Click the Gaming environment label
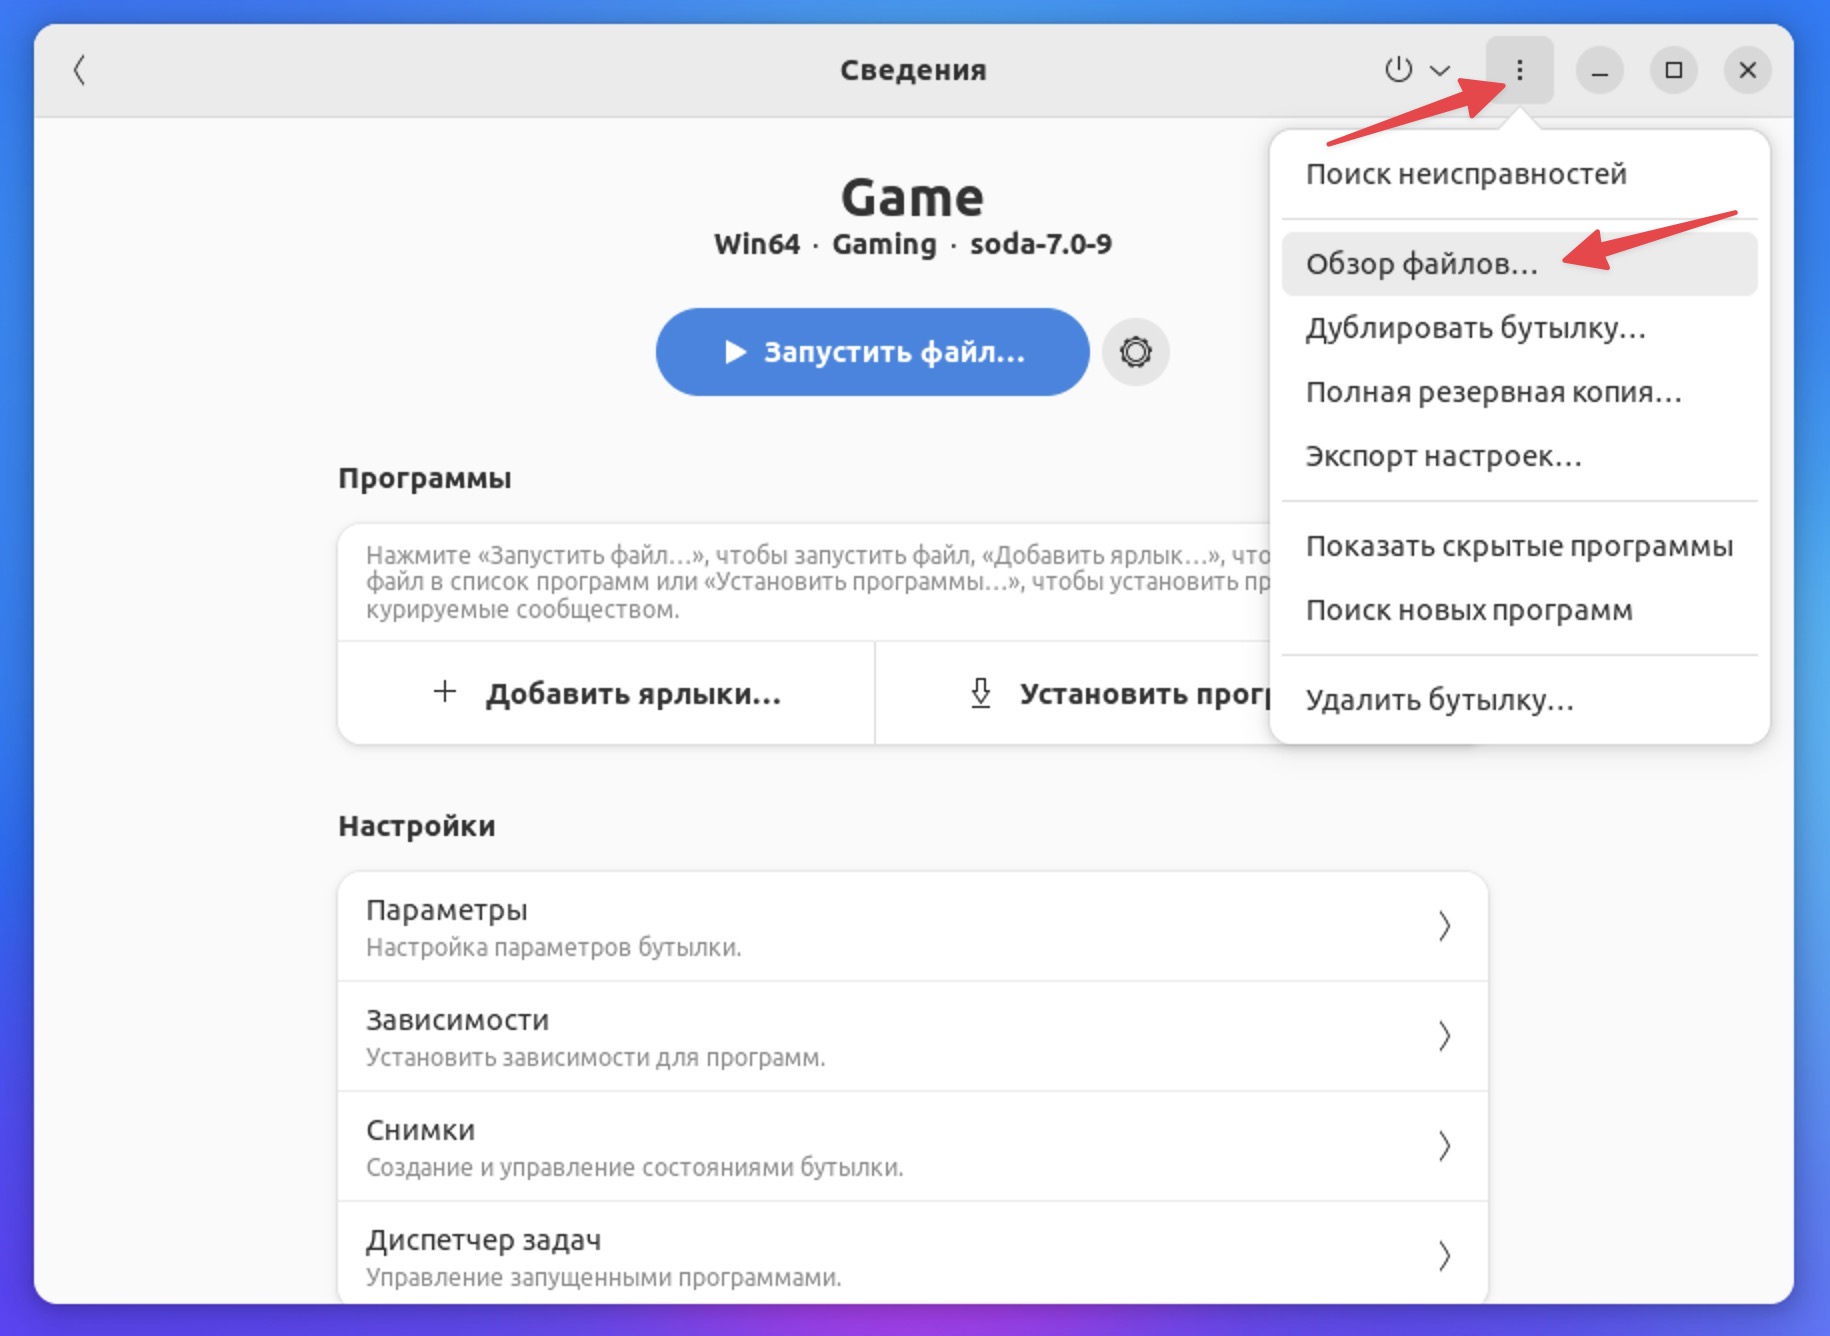 click(885, 244)
